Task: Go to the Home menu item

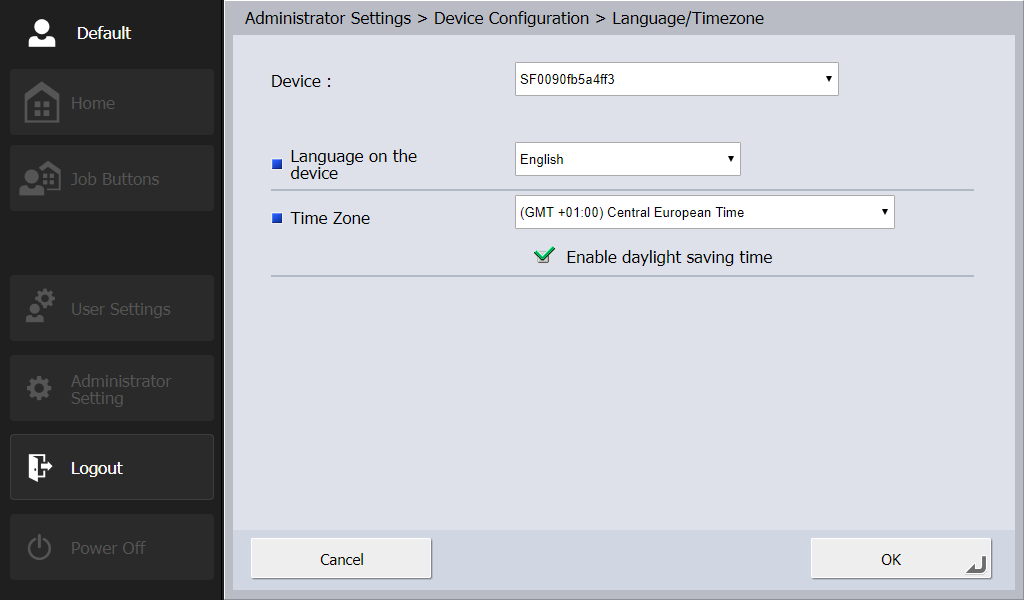Action: 93,103
